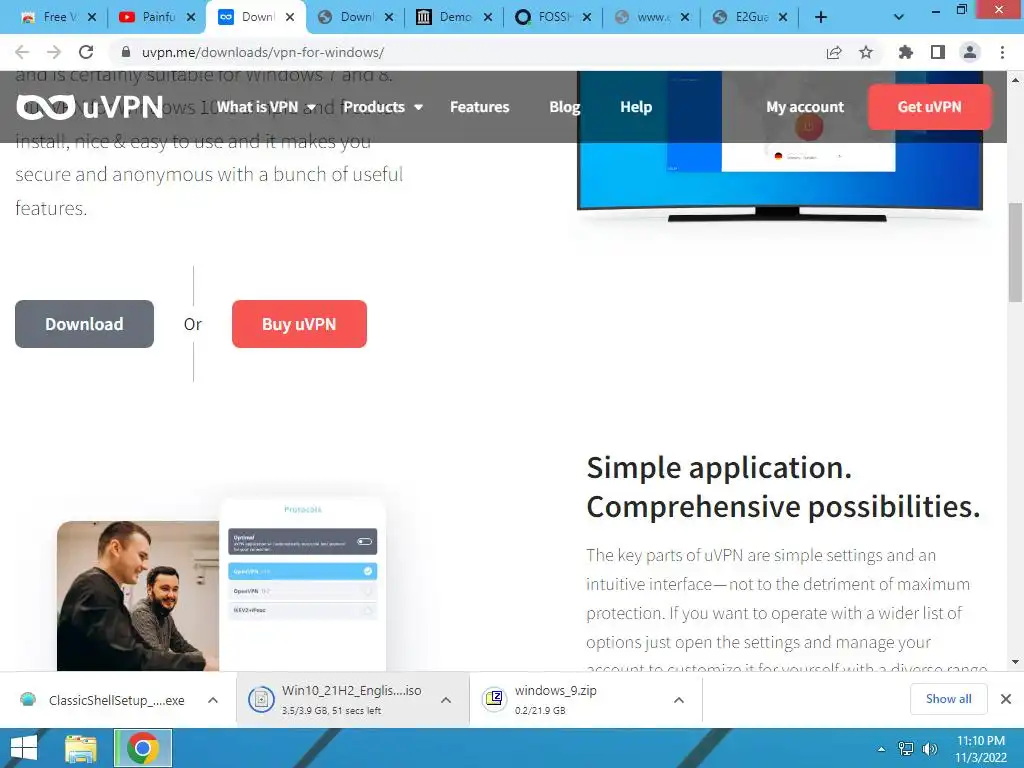Image resolution: width=1024 pixels, height=768 pixels.
Task: Click the scrollbar down arrow
Action: pyautogui.click(x=1016, y=662)
